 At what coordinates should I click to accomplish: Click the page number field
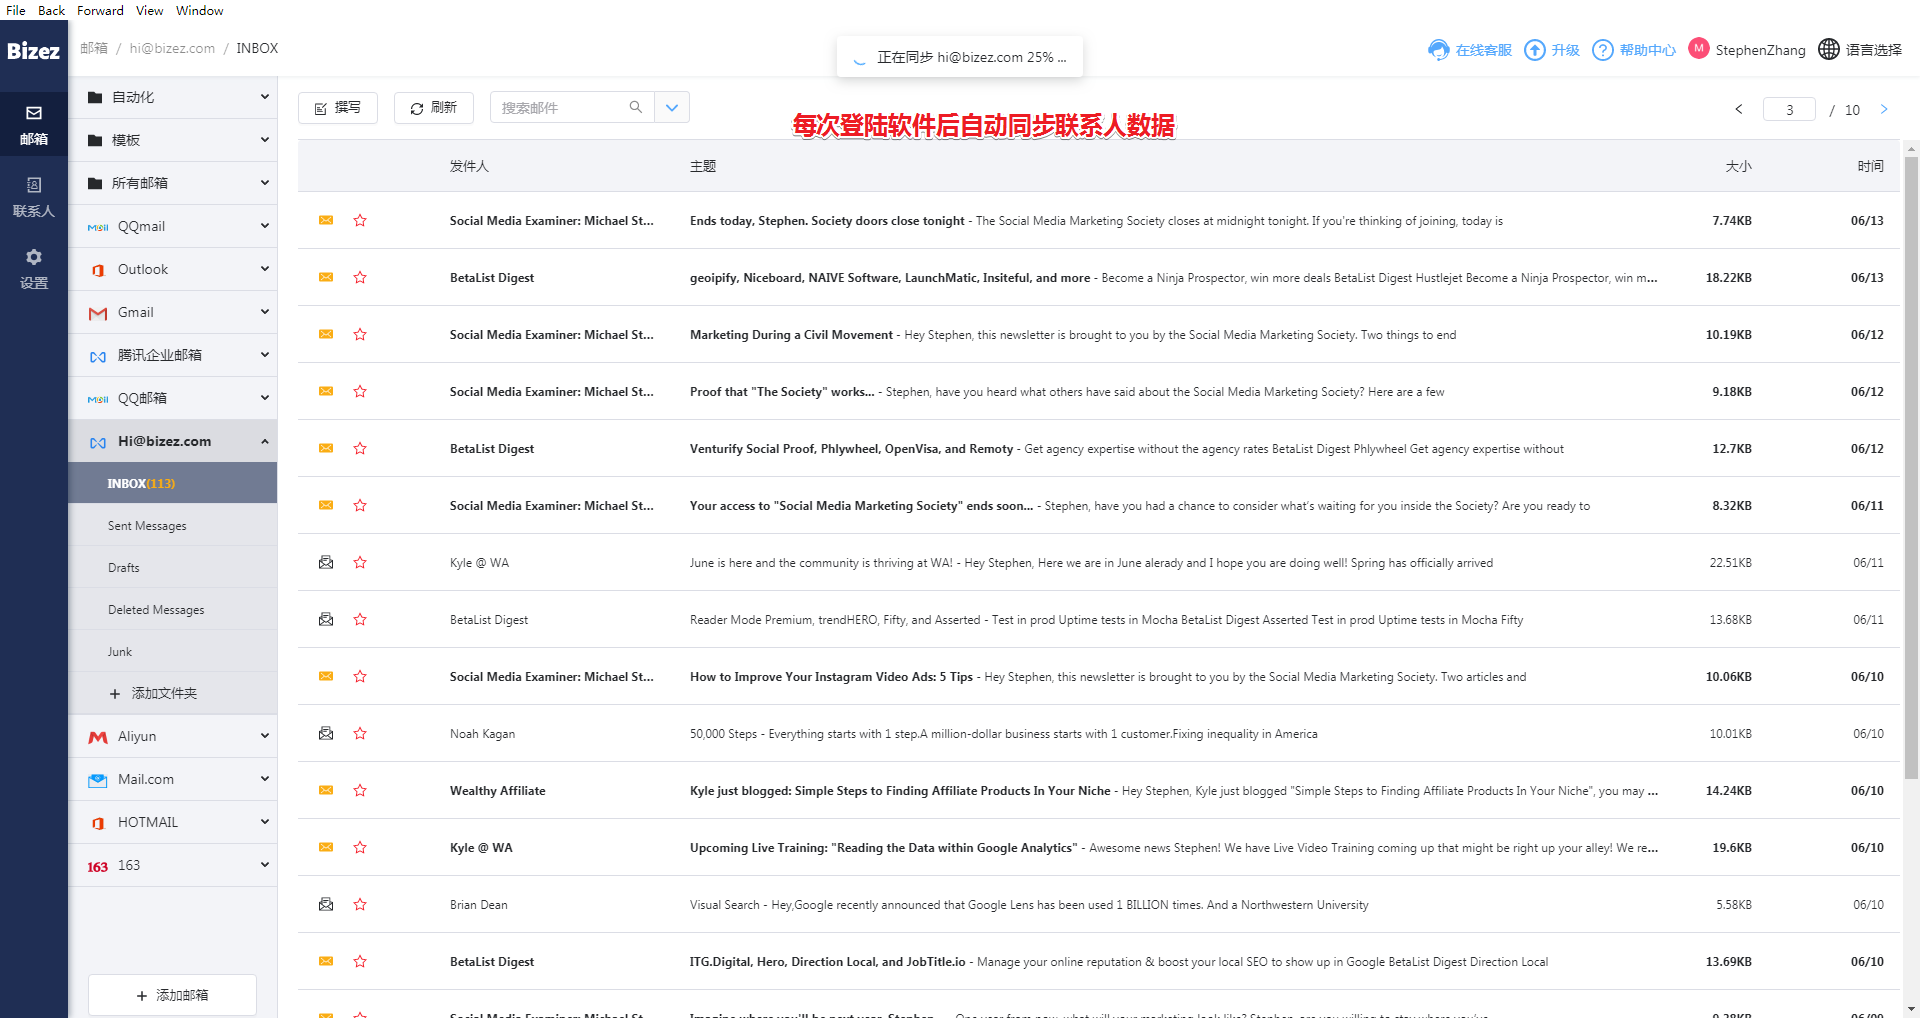[x=1789, y=109]
